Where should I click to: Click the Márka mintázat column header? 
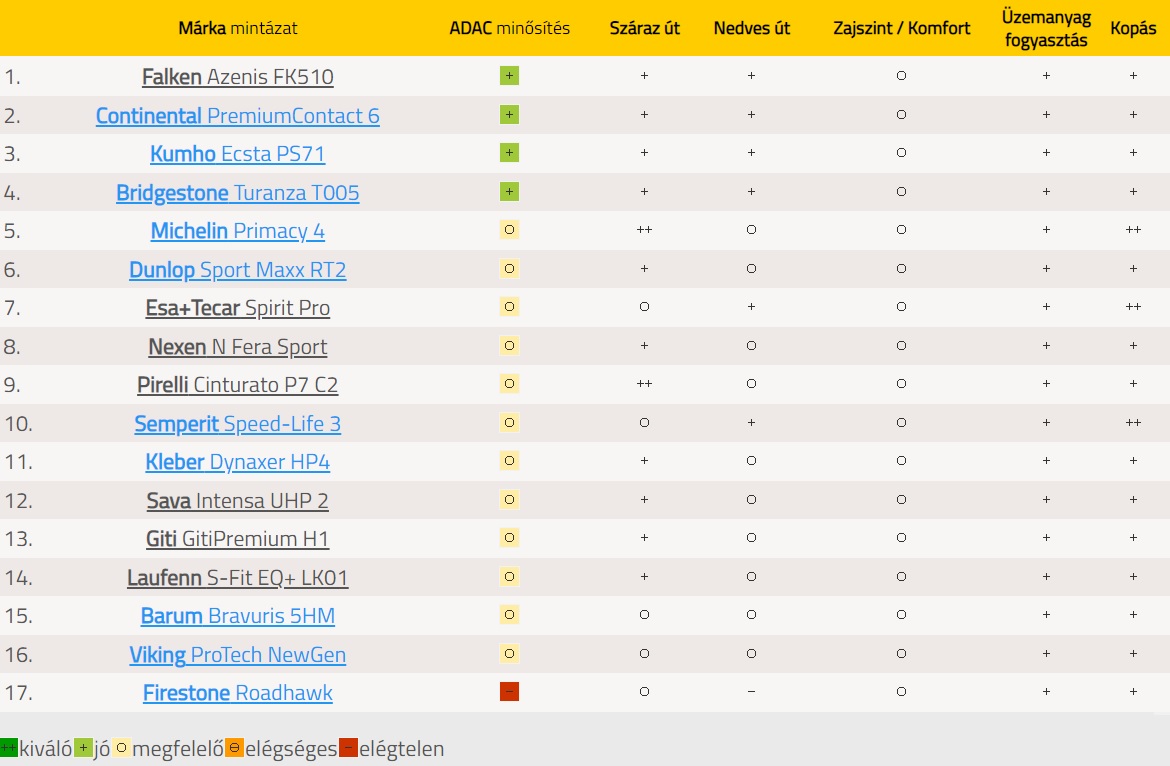point(237,28)
